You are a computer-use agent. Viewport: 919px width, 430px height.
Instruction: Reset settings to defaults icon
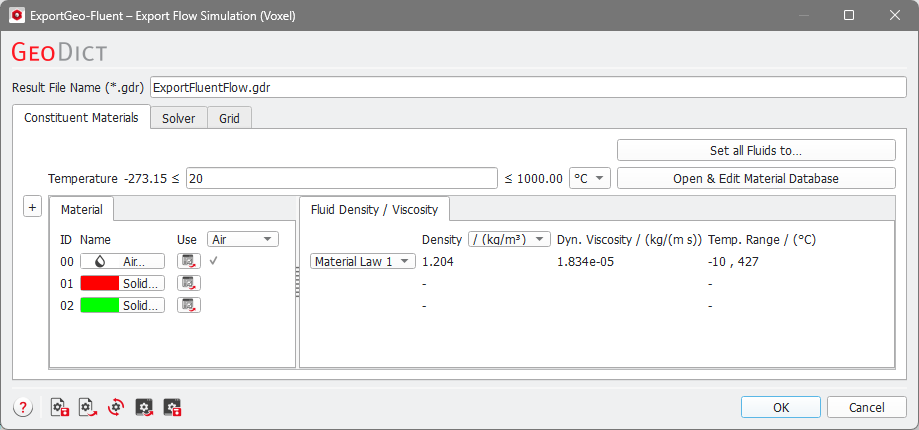[x=116, y=407]
